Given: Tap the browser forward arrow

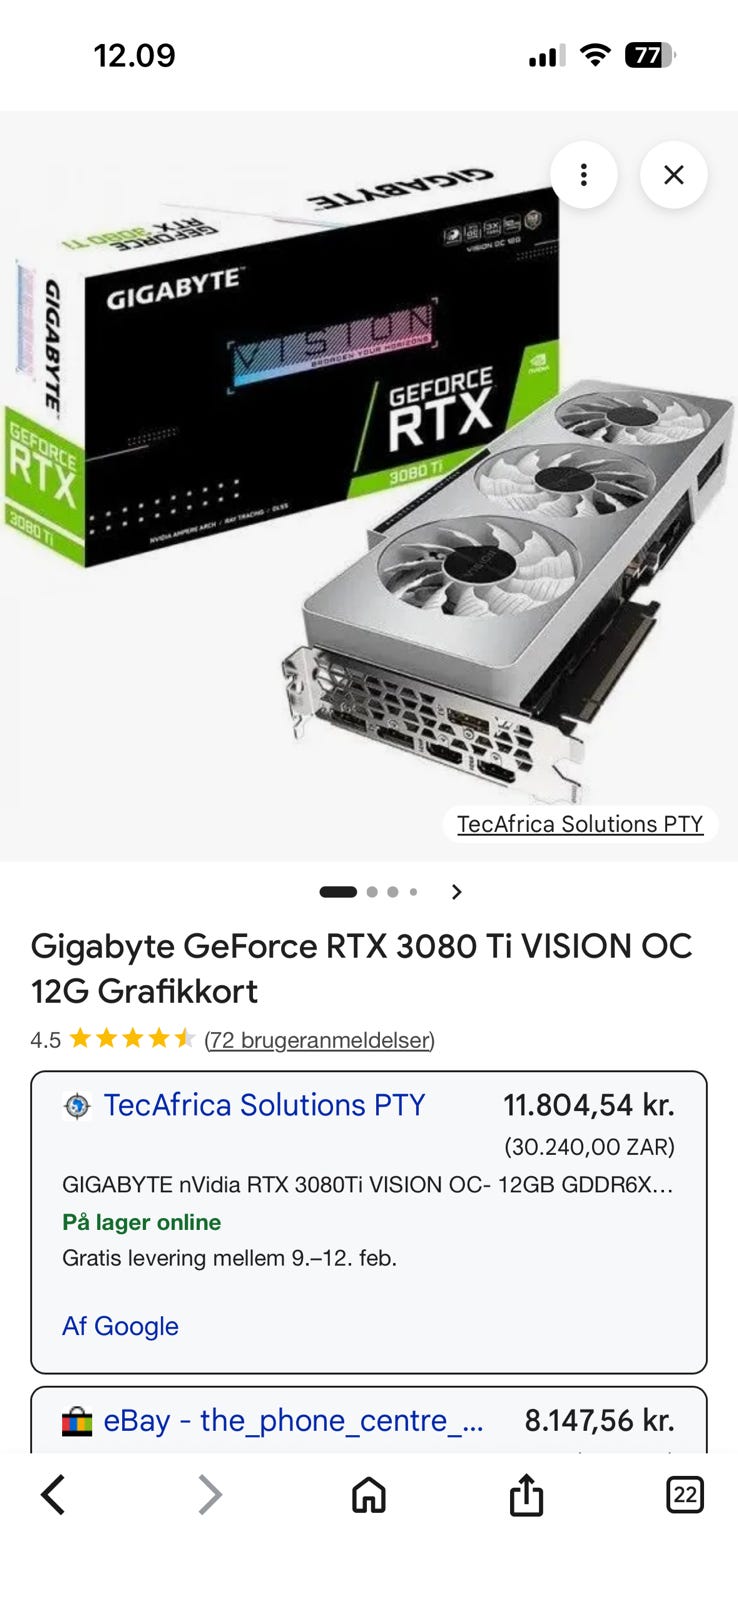Looking at the screenshot, I should [208, 1495].
